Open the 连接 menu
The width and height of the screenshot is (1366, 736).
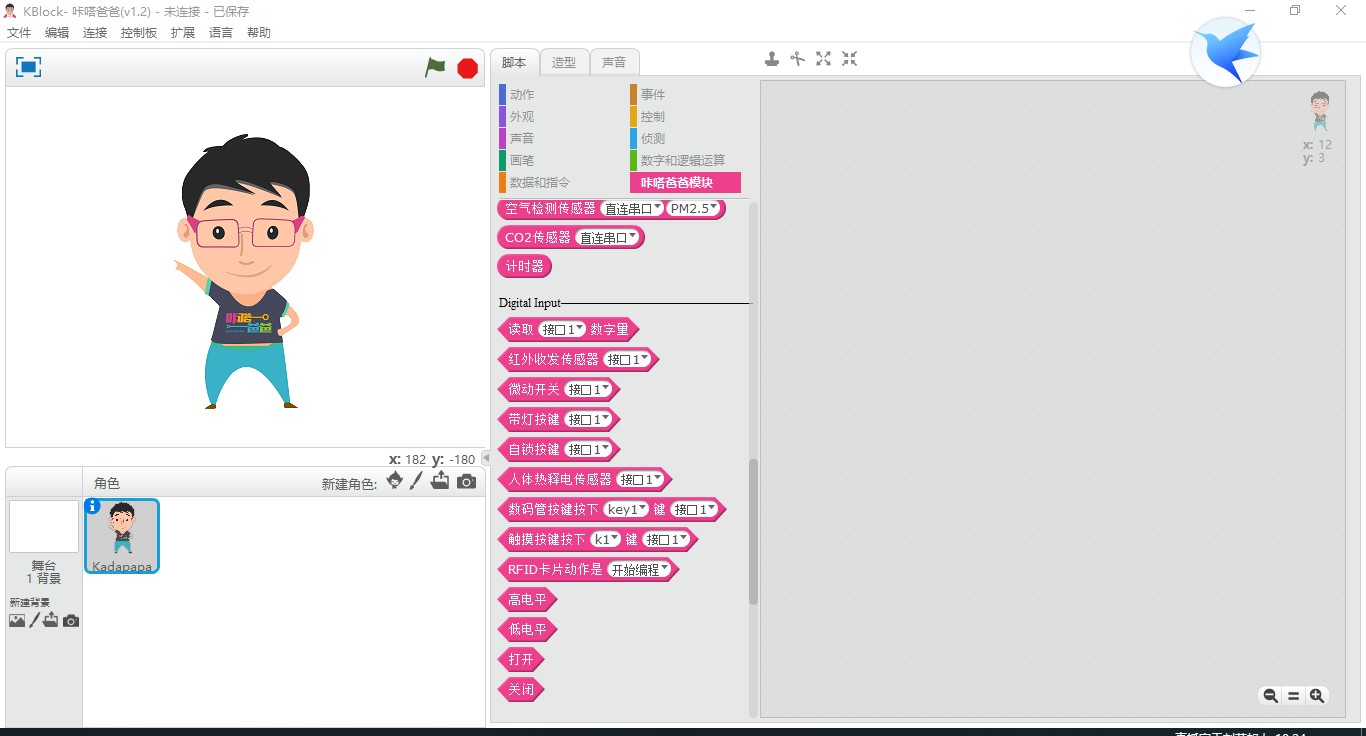[x=95, y=32]
